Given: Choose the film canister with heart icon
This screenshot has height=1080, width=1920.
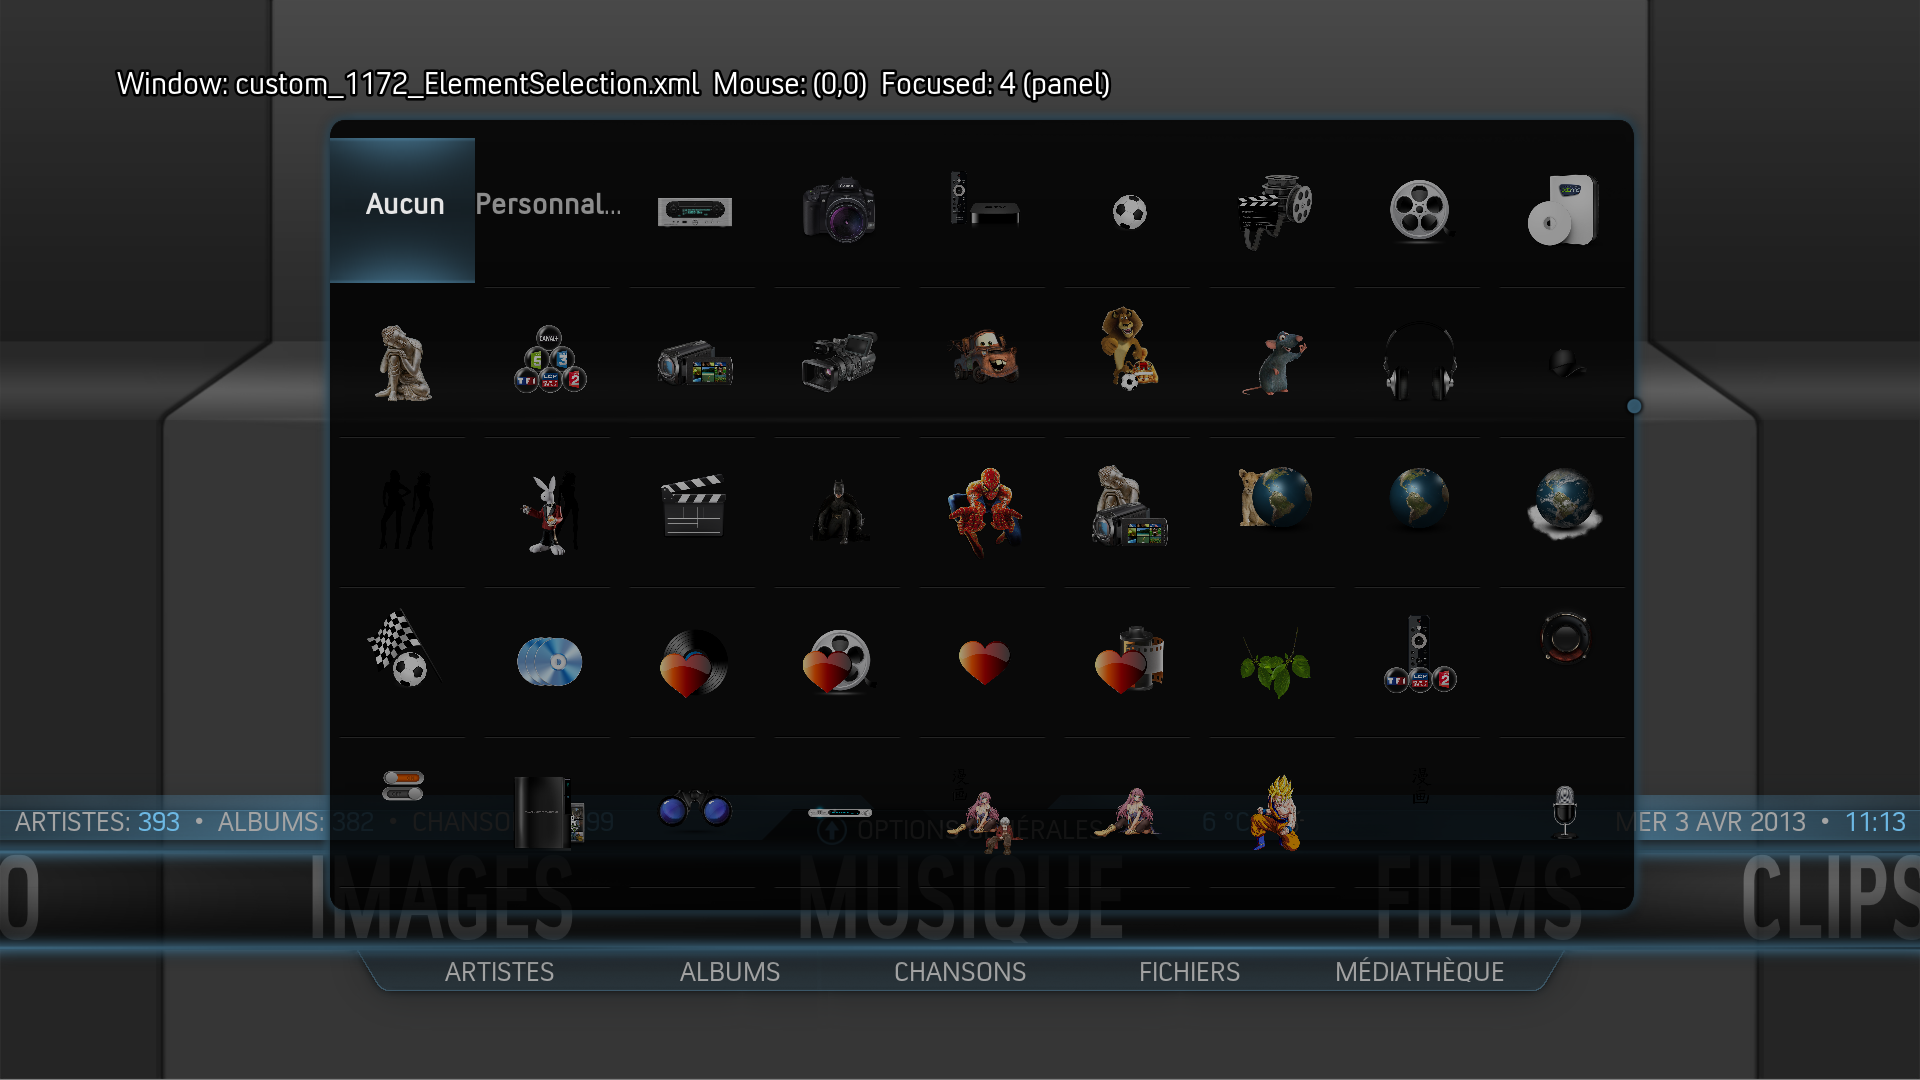Looking at the screenshot, I should (x=1129, y=660).
